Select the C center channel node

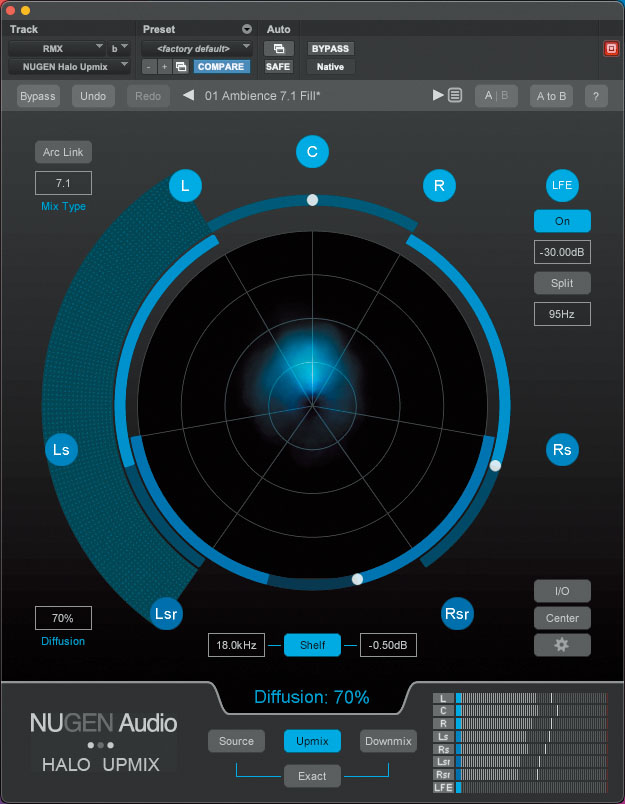(x=312, y=152)
